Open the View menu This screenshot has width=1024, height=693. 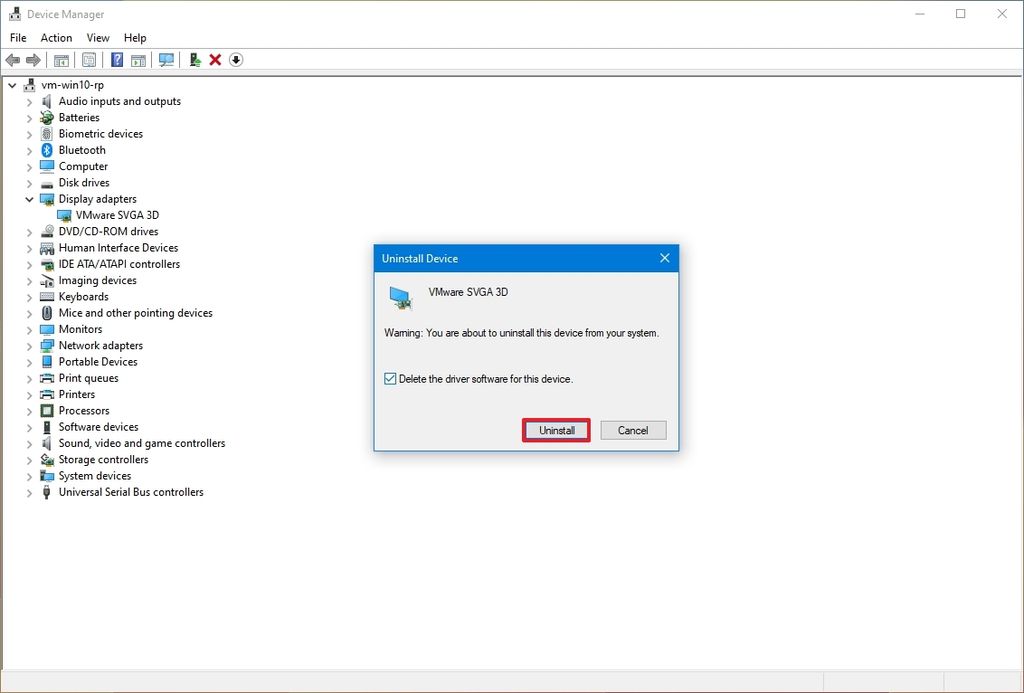(x=97, y=37)
